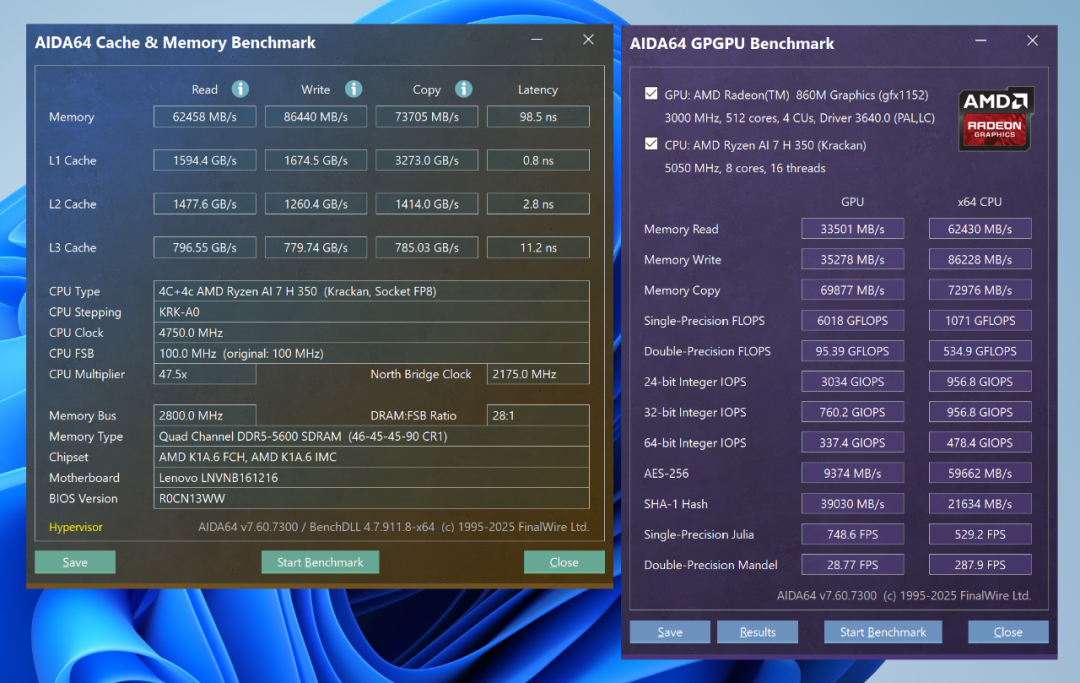1080x683 pixels.
Task: Click Motherboard Lenovo LNVNB161216 field
Action: pos(371,477)
